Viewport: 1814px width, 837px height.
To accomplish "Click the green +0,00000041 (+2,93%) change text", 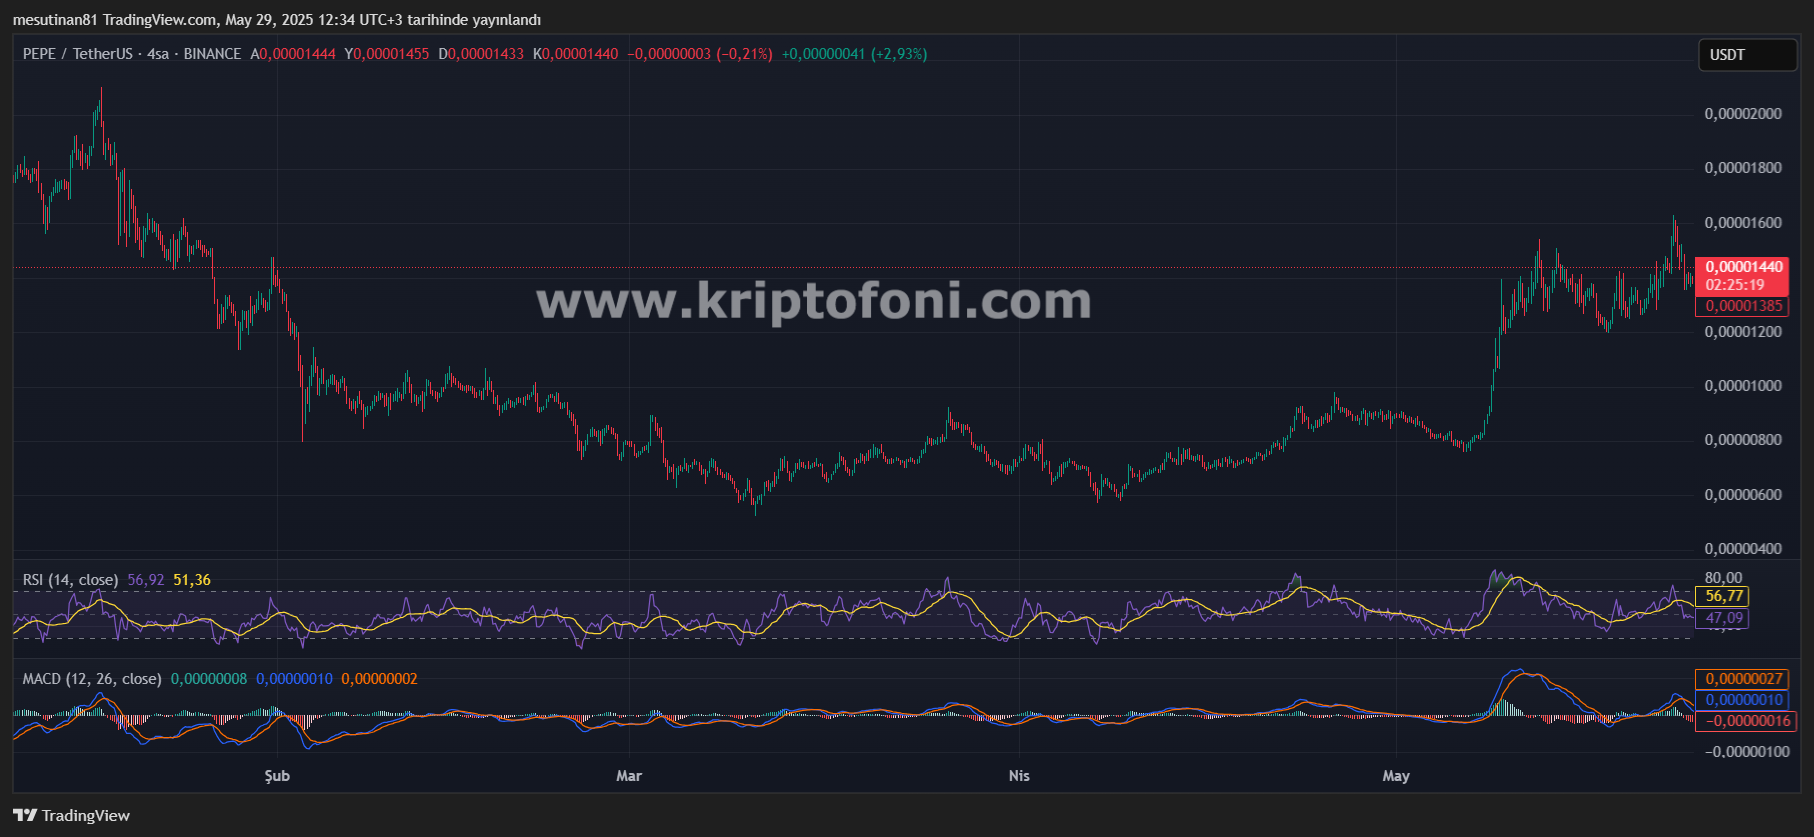I will coord(854,54).
